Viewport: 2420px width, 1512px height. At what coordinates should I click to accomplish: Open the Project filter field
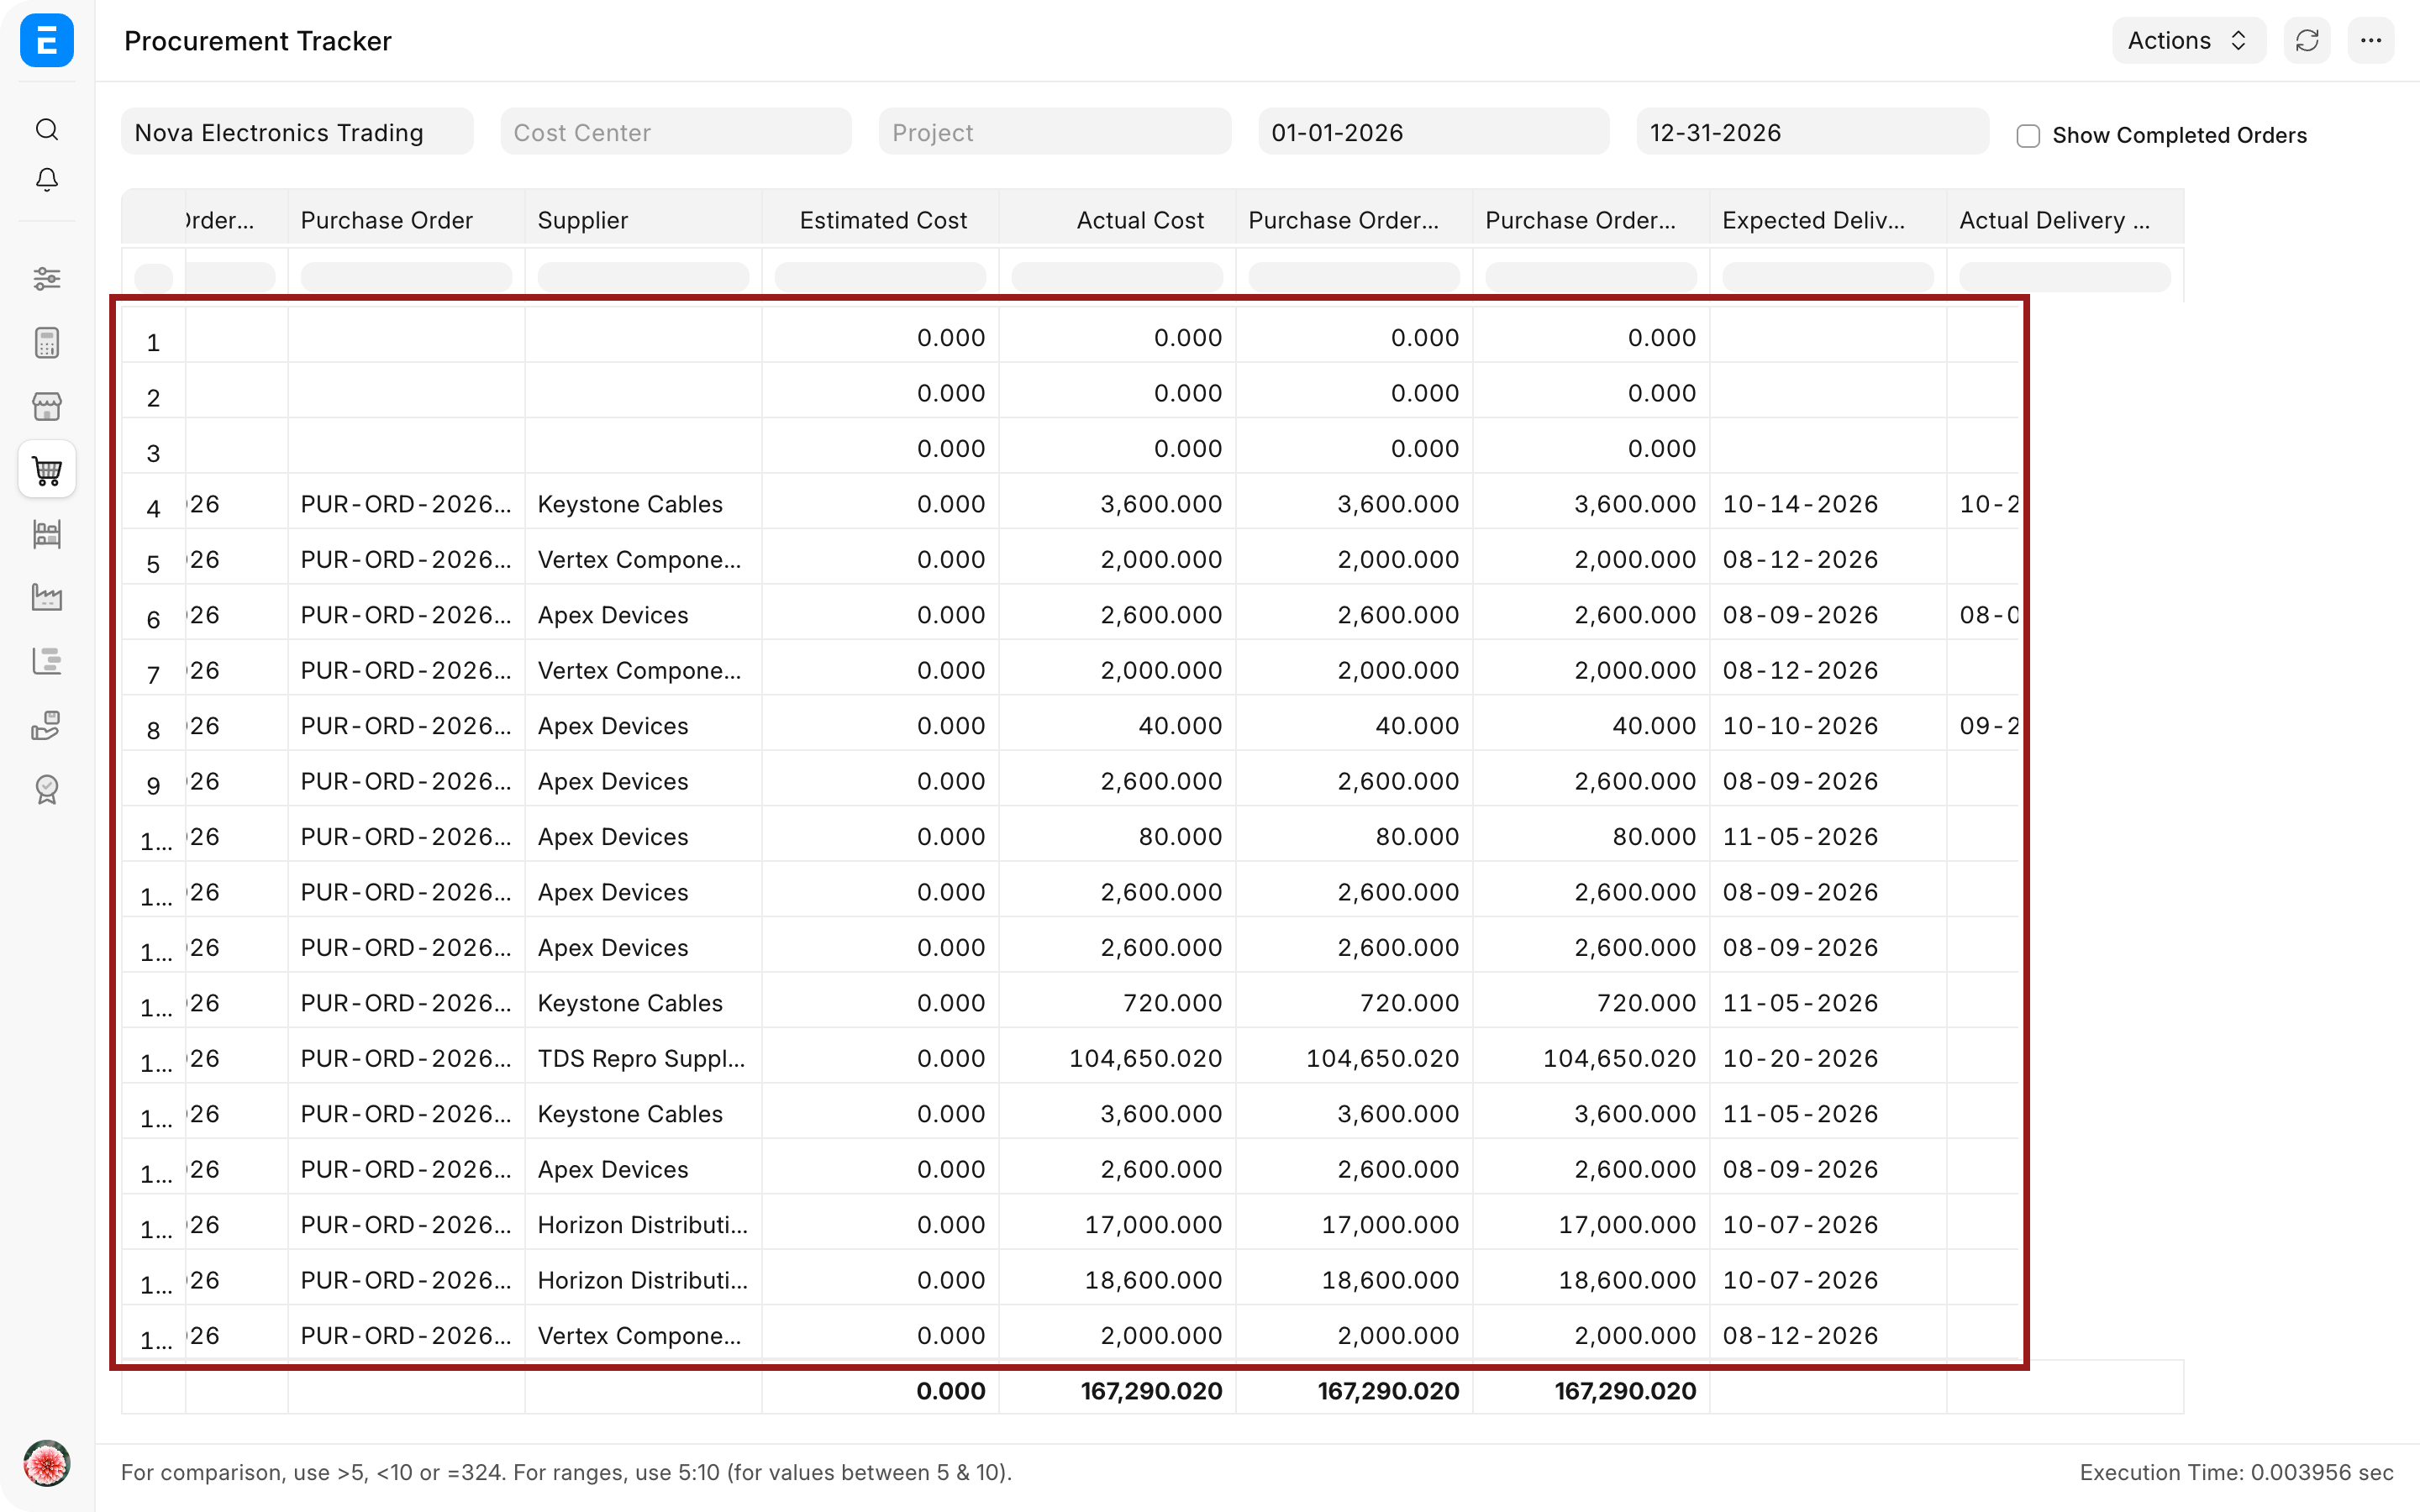click(x=1055, y=132)
